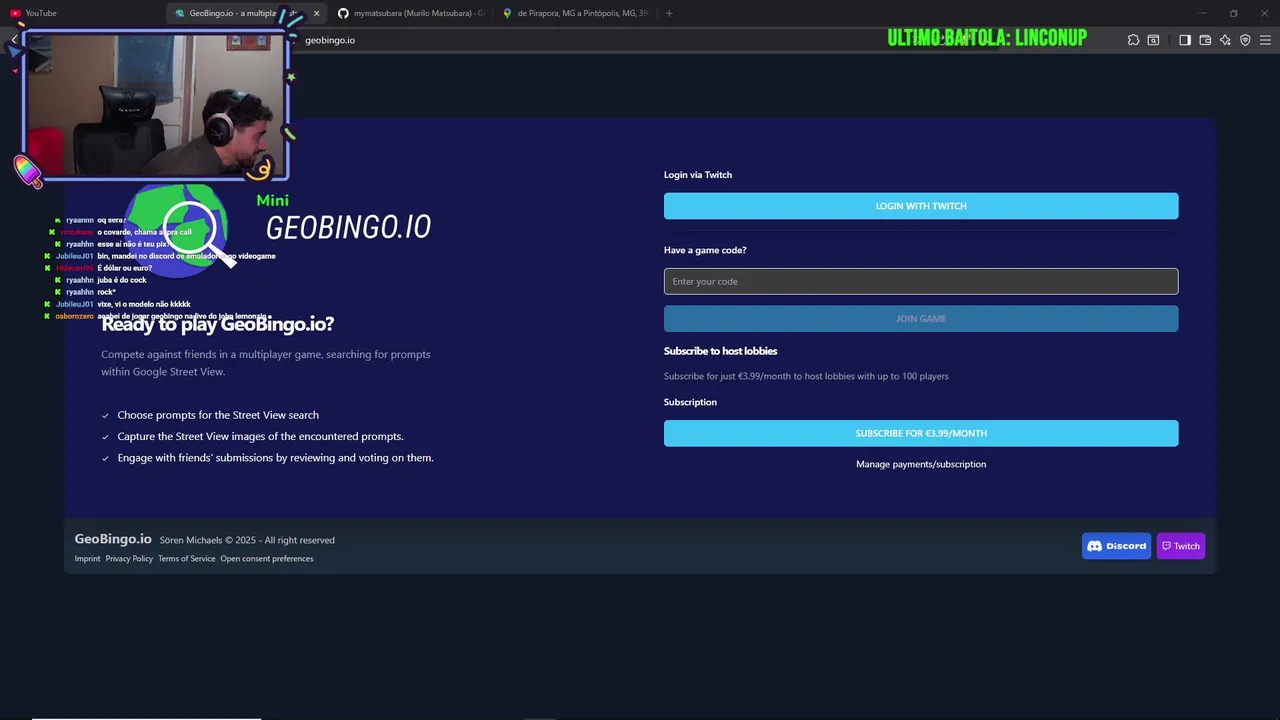
Task: Open the browser hamburger menu
Action: 1265,40
